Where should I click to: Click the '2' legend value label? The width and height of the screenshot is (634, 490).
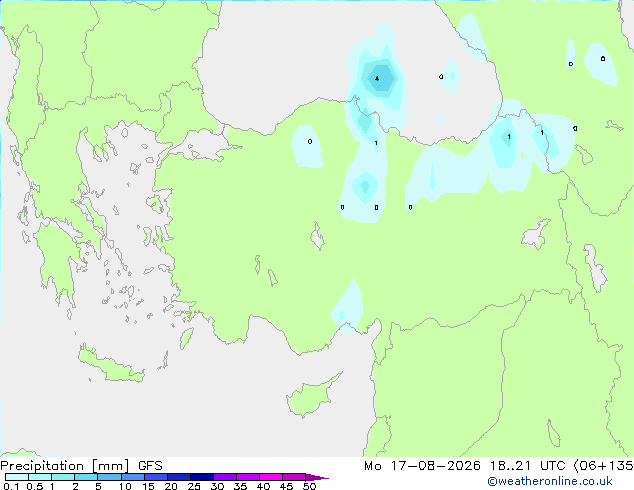click(75, 486)
